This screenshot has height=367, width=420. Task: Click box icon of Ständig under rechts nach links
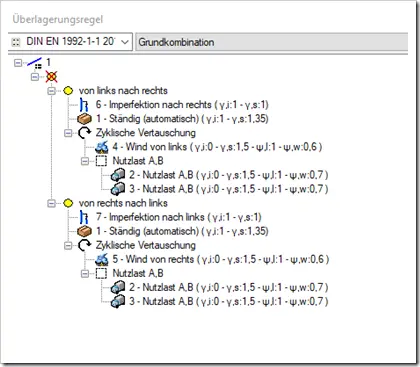(84, 231)
